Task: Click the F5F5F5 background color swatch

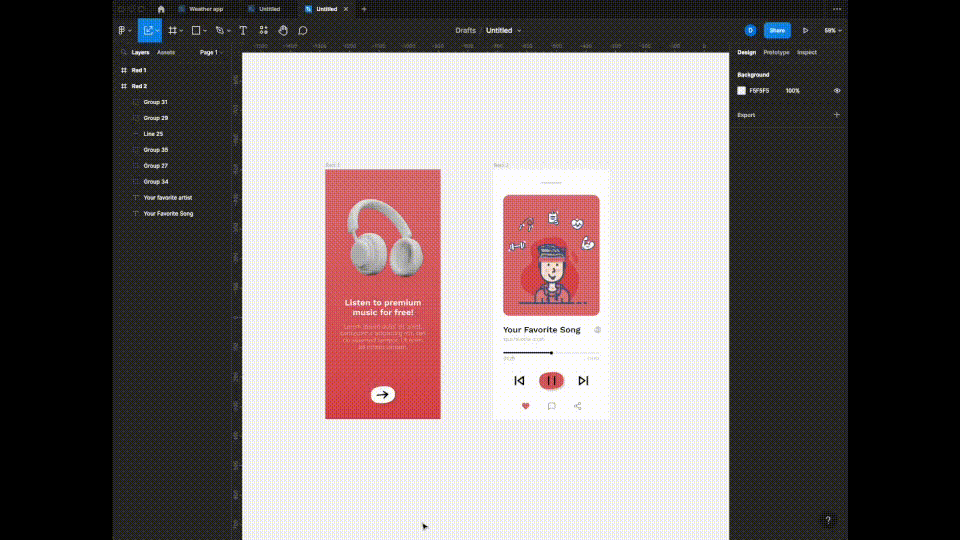Action: 742,91
